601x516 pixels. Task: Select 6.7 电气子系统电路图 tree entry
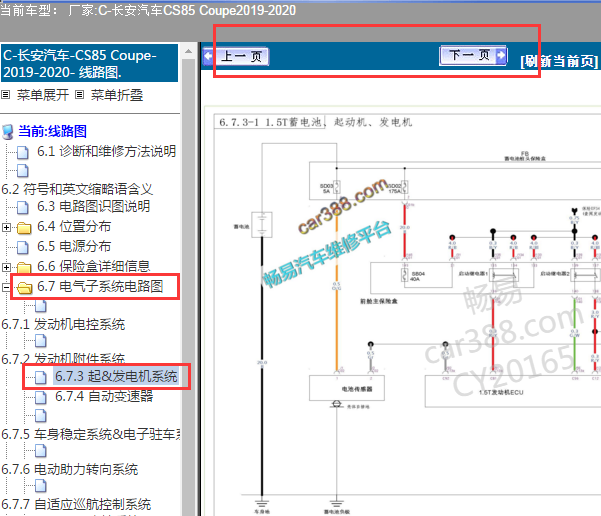click(x=100, y=286)
